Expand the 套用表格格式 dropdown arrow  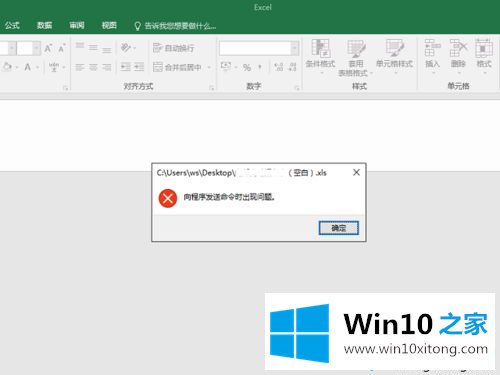(x=371, y=73)
